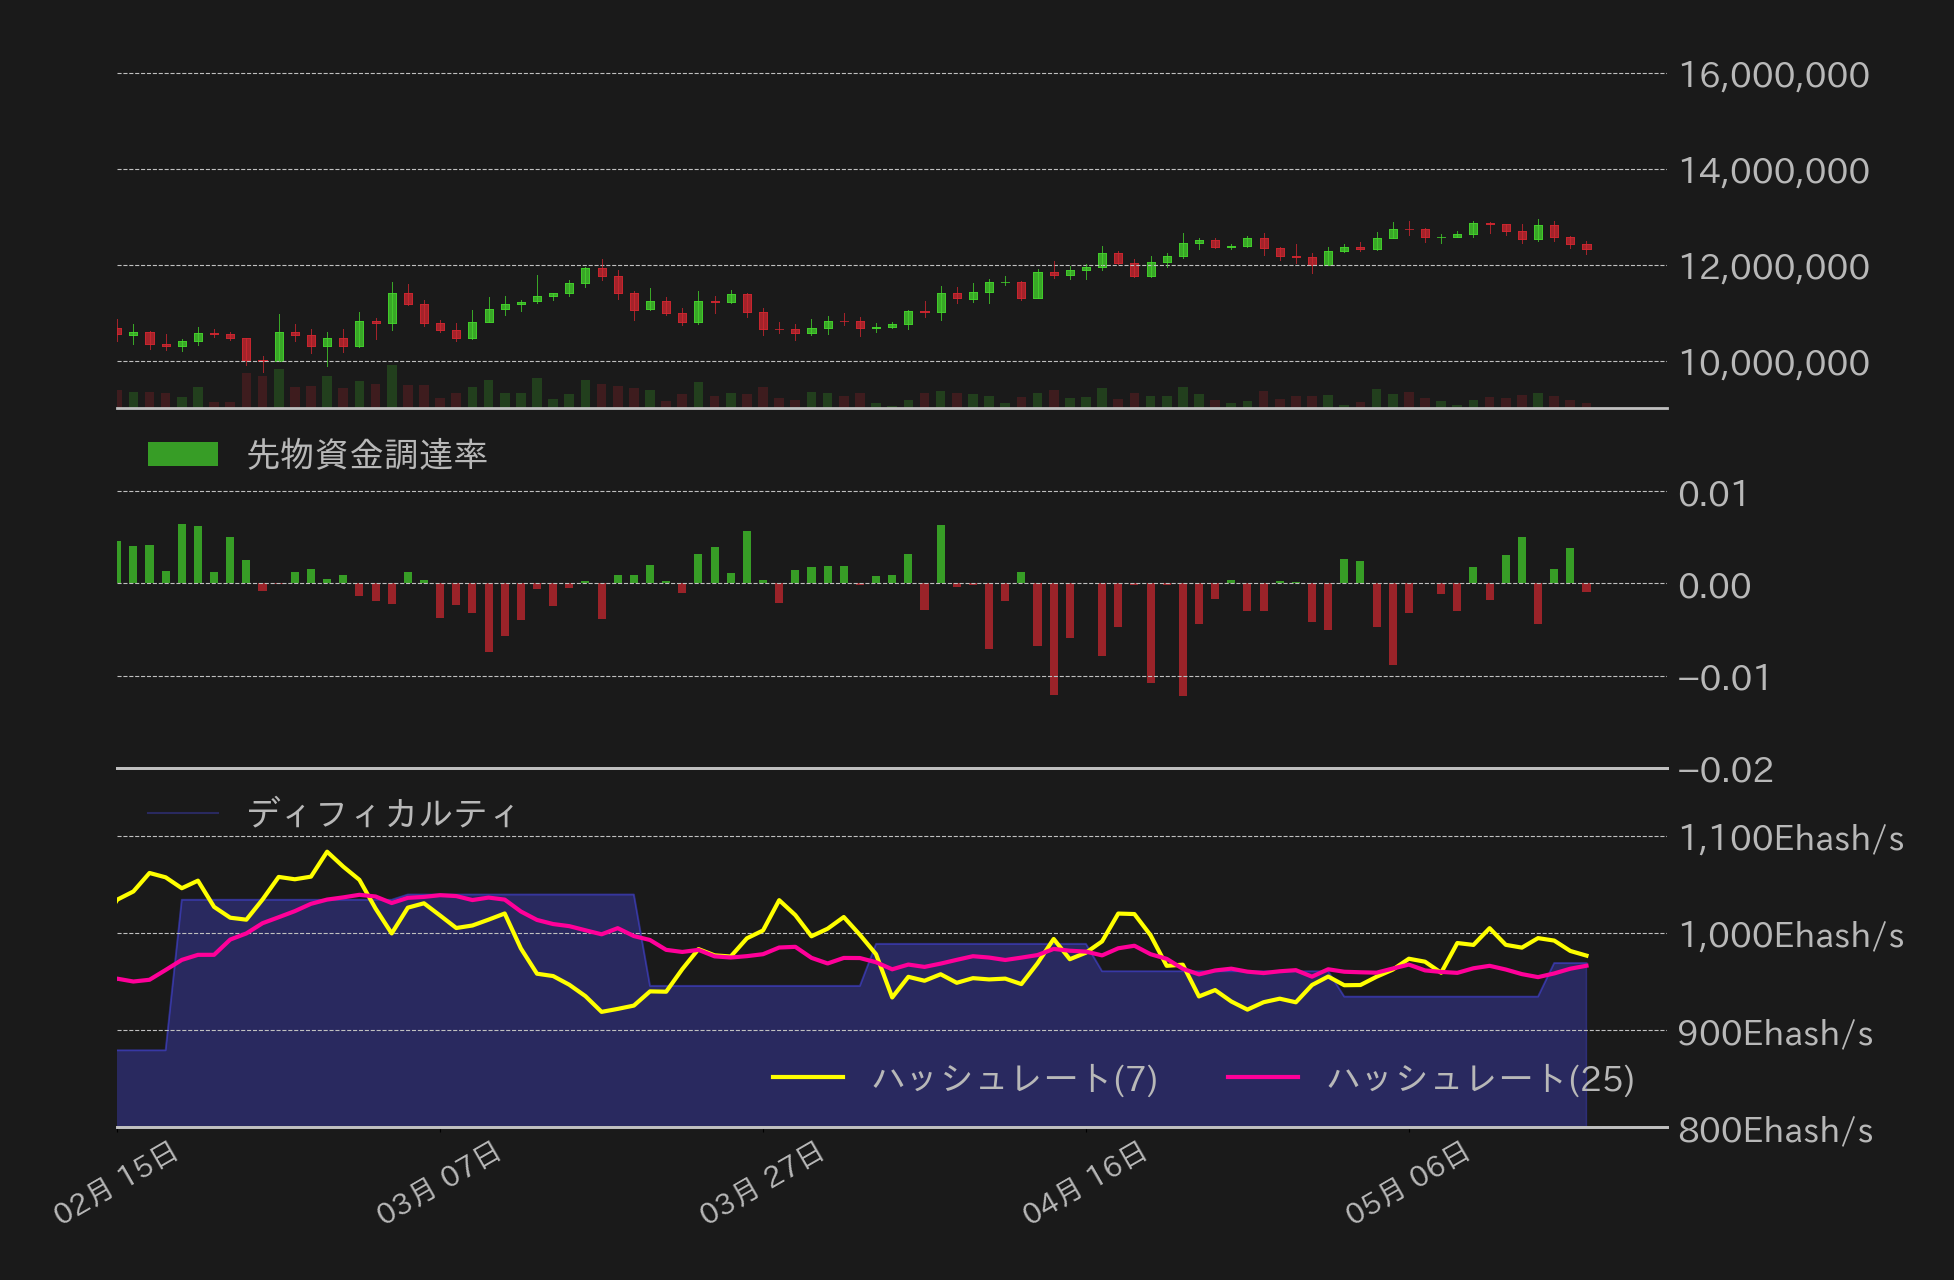Viewport: 1954px width, 1280px height.
Task: Click the 03月 27日 date label
Action: (x=762, y=1182)
